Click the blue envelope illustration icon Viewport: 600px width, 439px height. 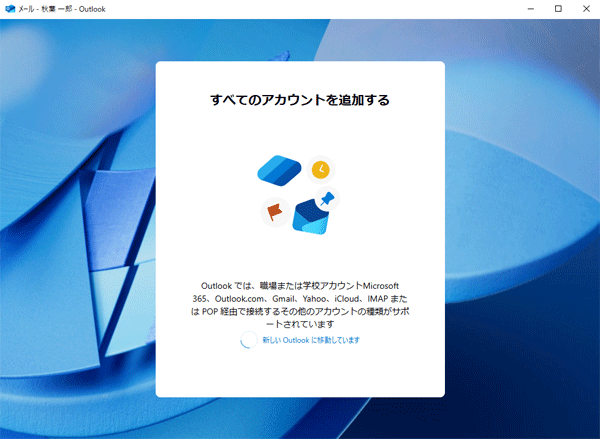pyautogui.click(x=310, y=217)
